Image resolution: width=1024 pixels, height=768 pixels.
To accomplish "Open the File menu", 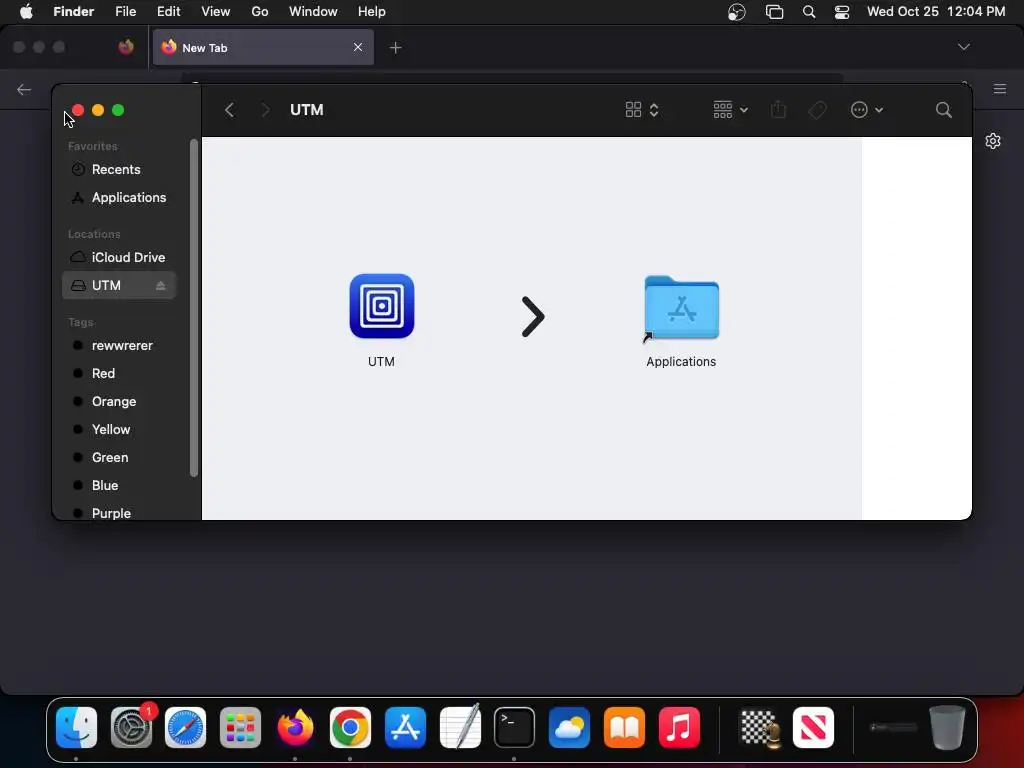I will (125, 12).
